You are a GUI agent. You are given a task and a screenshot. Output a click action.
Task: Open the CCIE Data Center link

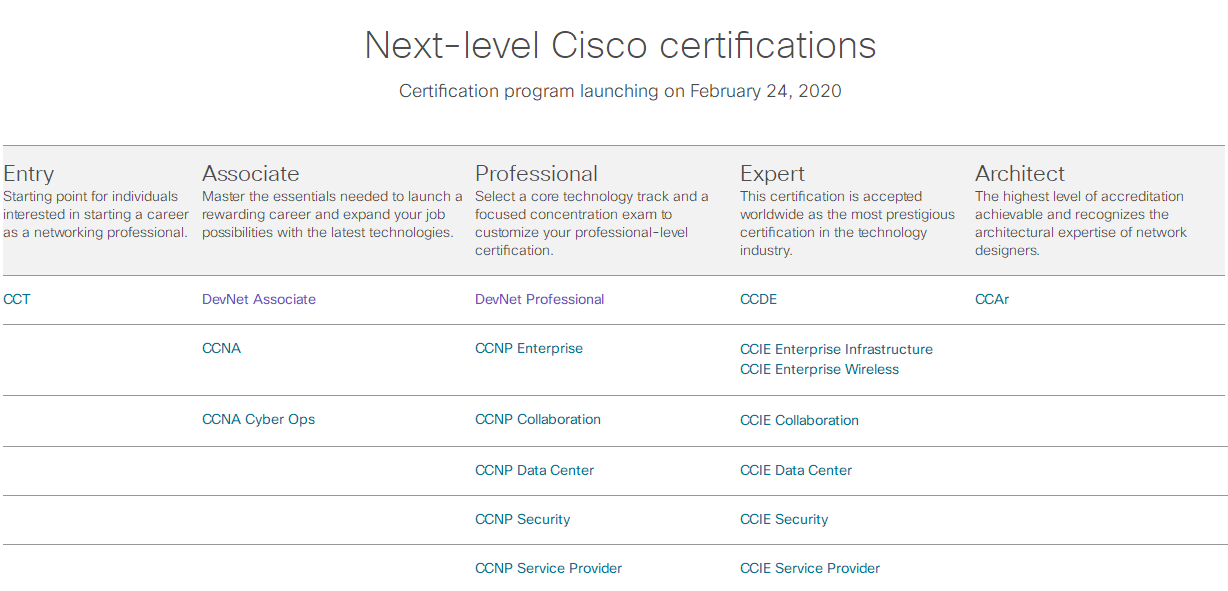click(x=796, y=470)
